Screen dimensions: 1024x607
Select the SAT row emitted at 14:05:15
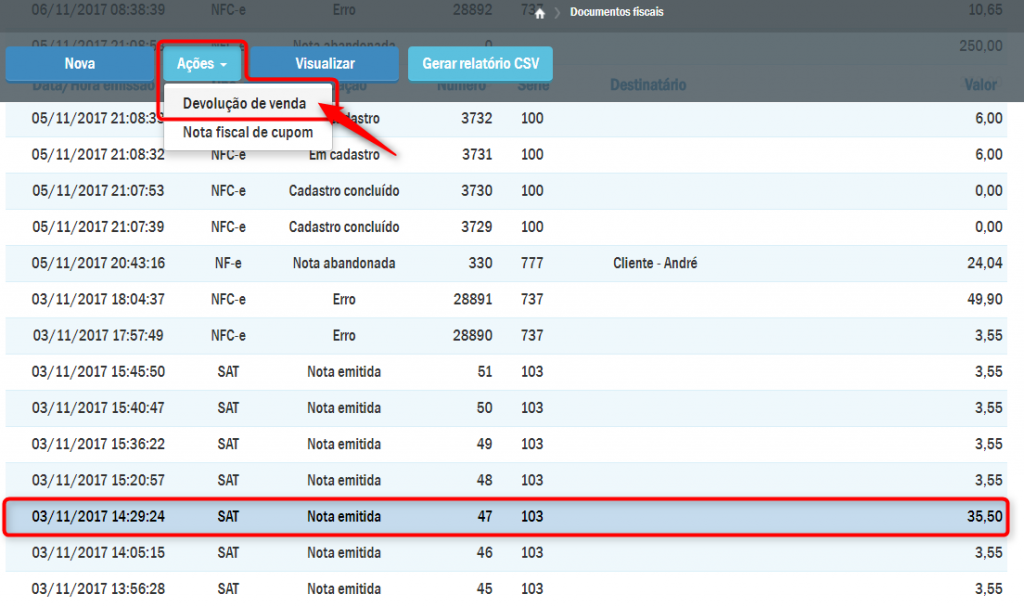point(505,552)
